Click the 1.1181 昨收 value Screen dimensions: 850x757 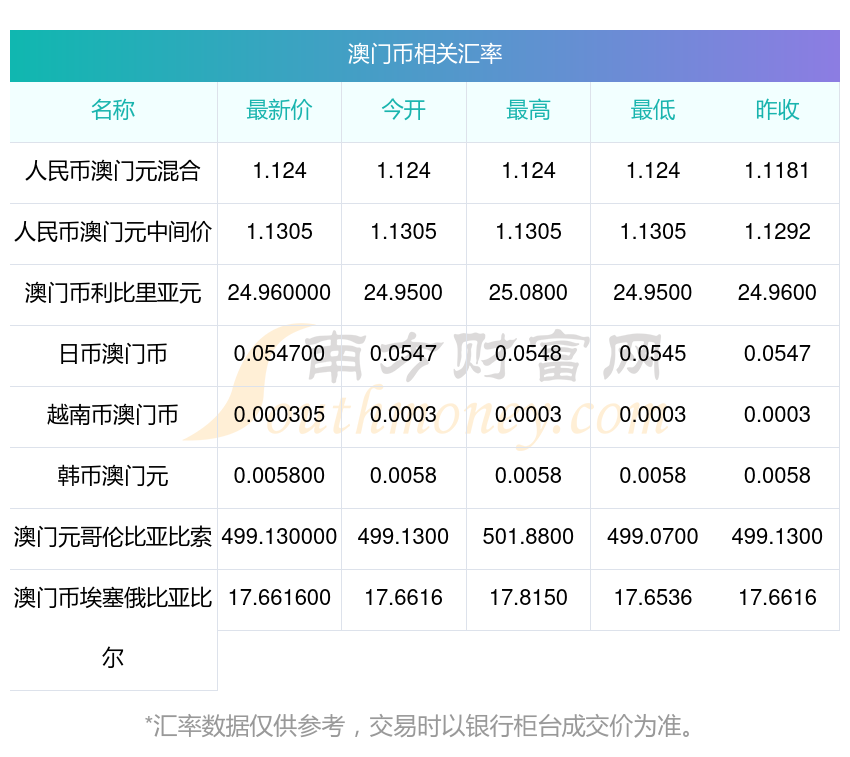[x=777, y=171]
